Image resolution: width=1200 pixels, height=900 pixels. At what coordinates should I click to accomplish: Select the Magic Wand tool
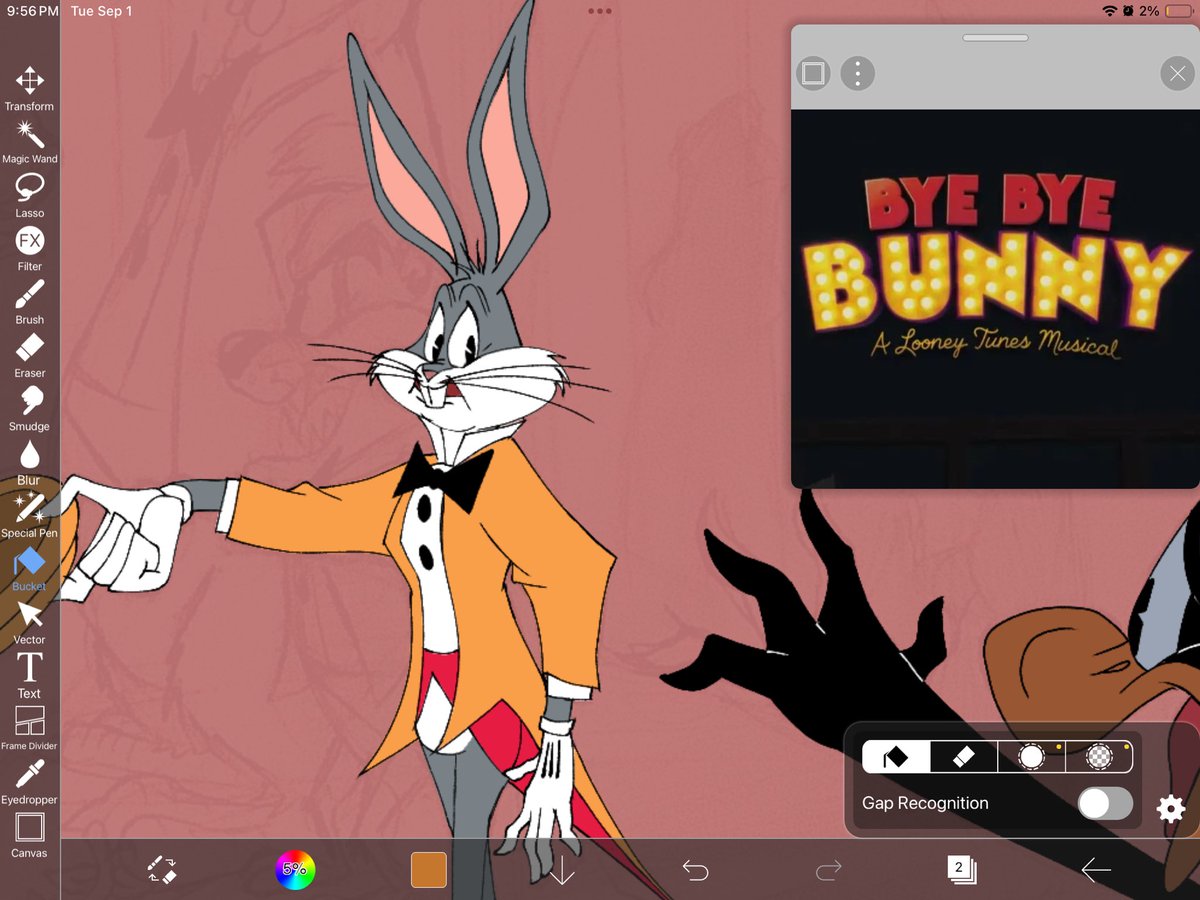tap(29, 141)
